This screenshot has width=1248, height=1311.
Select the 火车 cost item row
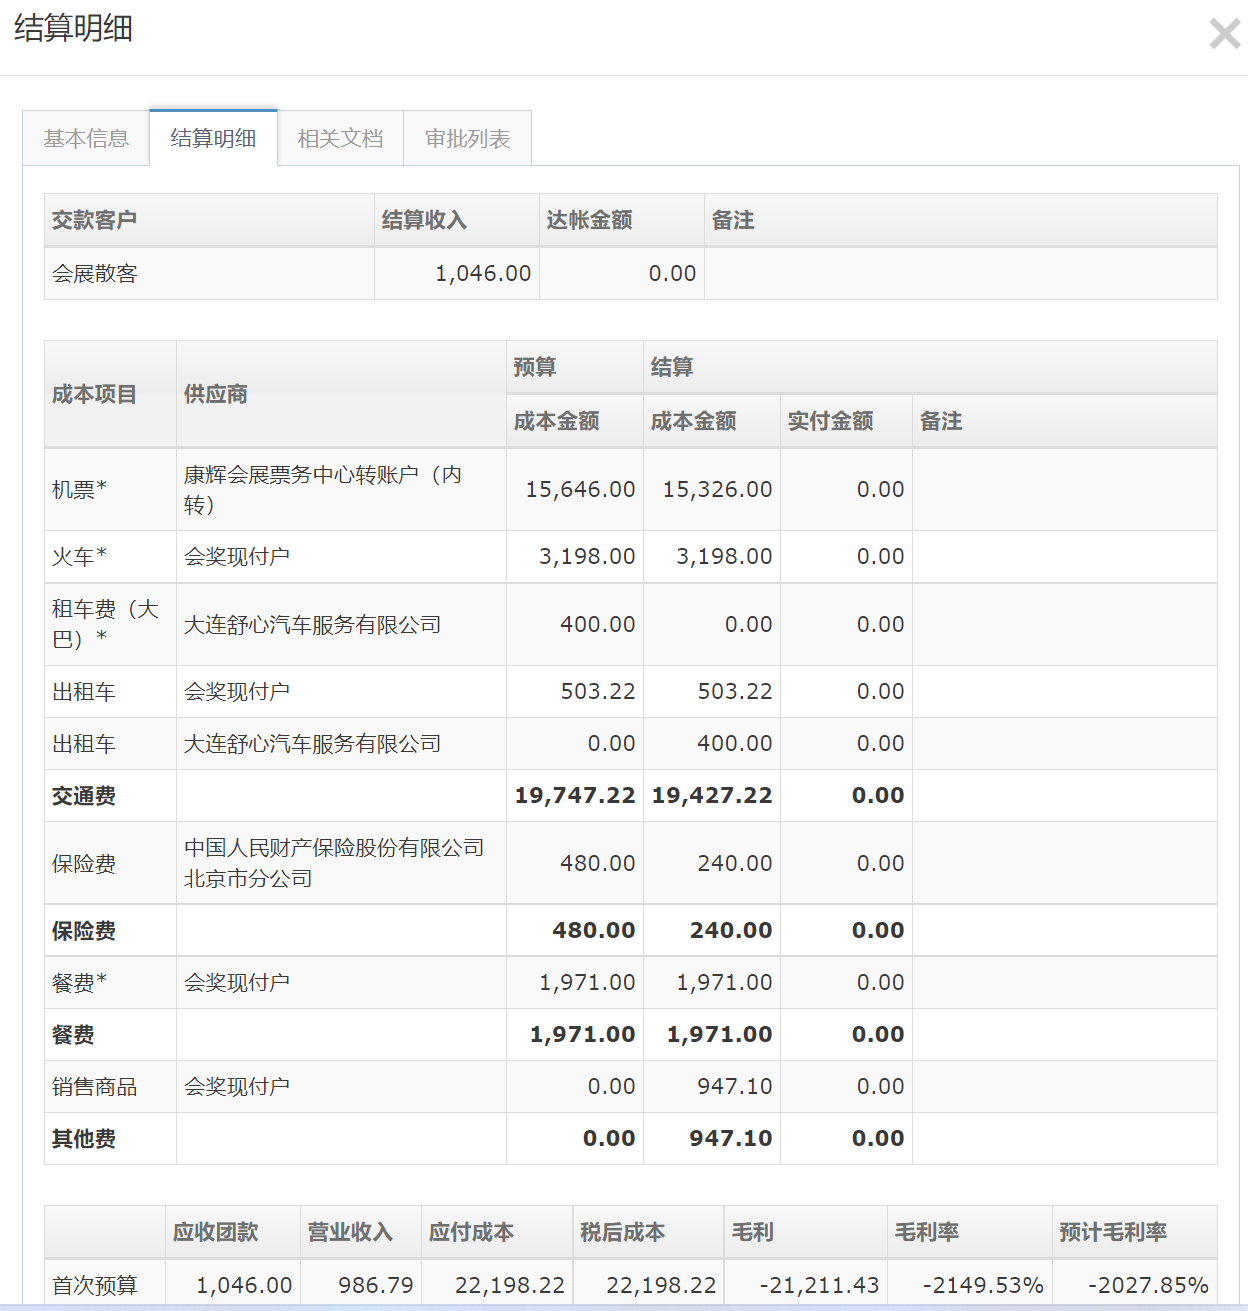(x=80, y=557)
